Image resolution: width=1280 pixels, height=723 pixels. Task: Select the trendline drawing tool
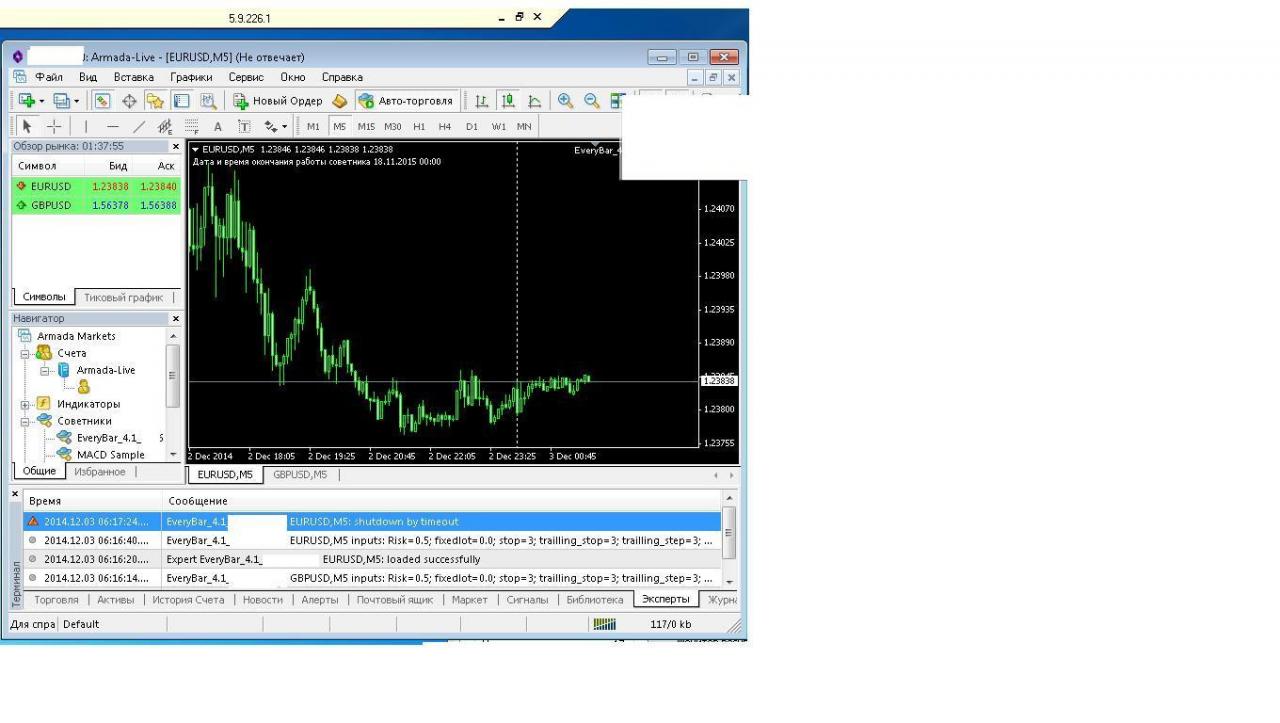click(139, 127)
